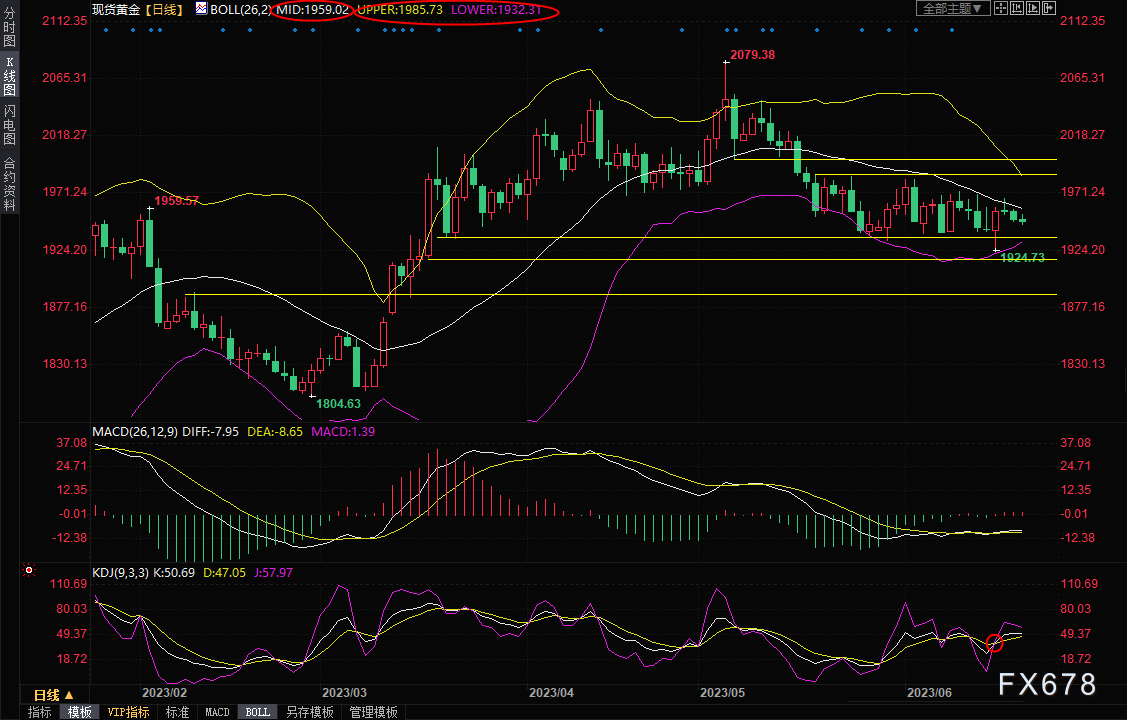Viewport: 1127px width, 720px height.
Task: Click the chart playback icon
Action: point(1033,8)
